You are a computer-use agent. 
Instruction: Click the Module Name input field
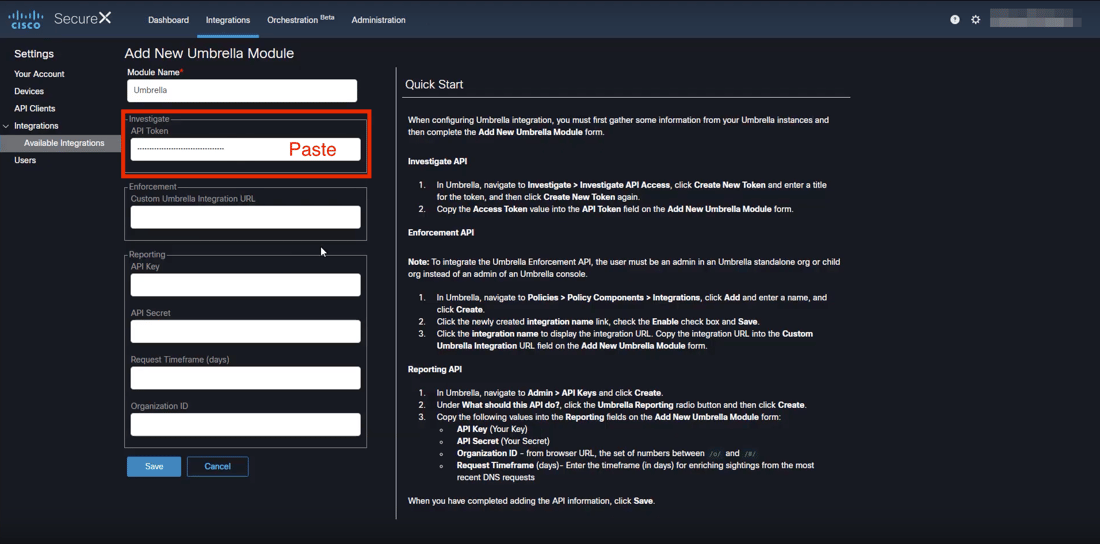pos(242,91)
